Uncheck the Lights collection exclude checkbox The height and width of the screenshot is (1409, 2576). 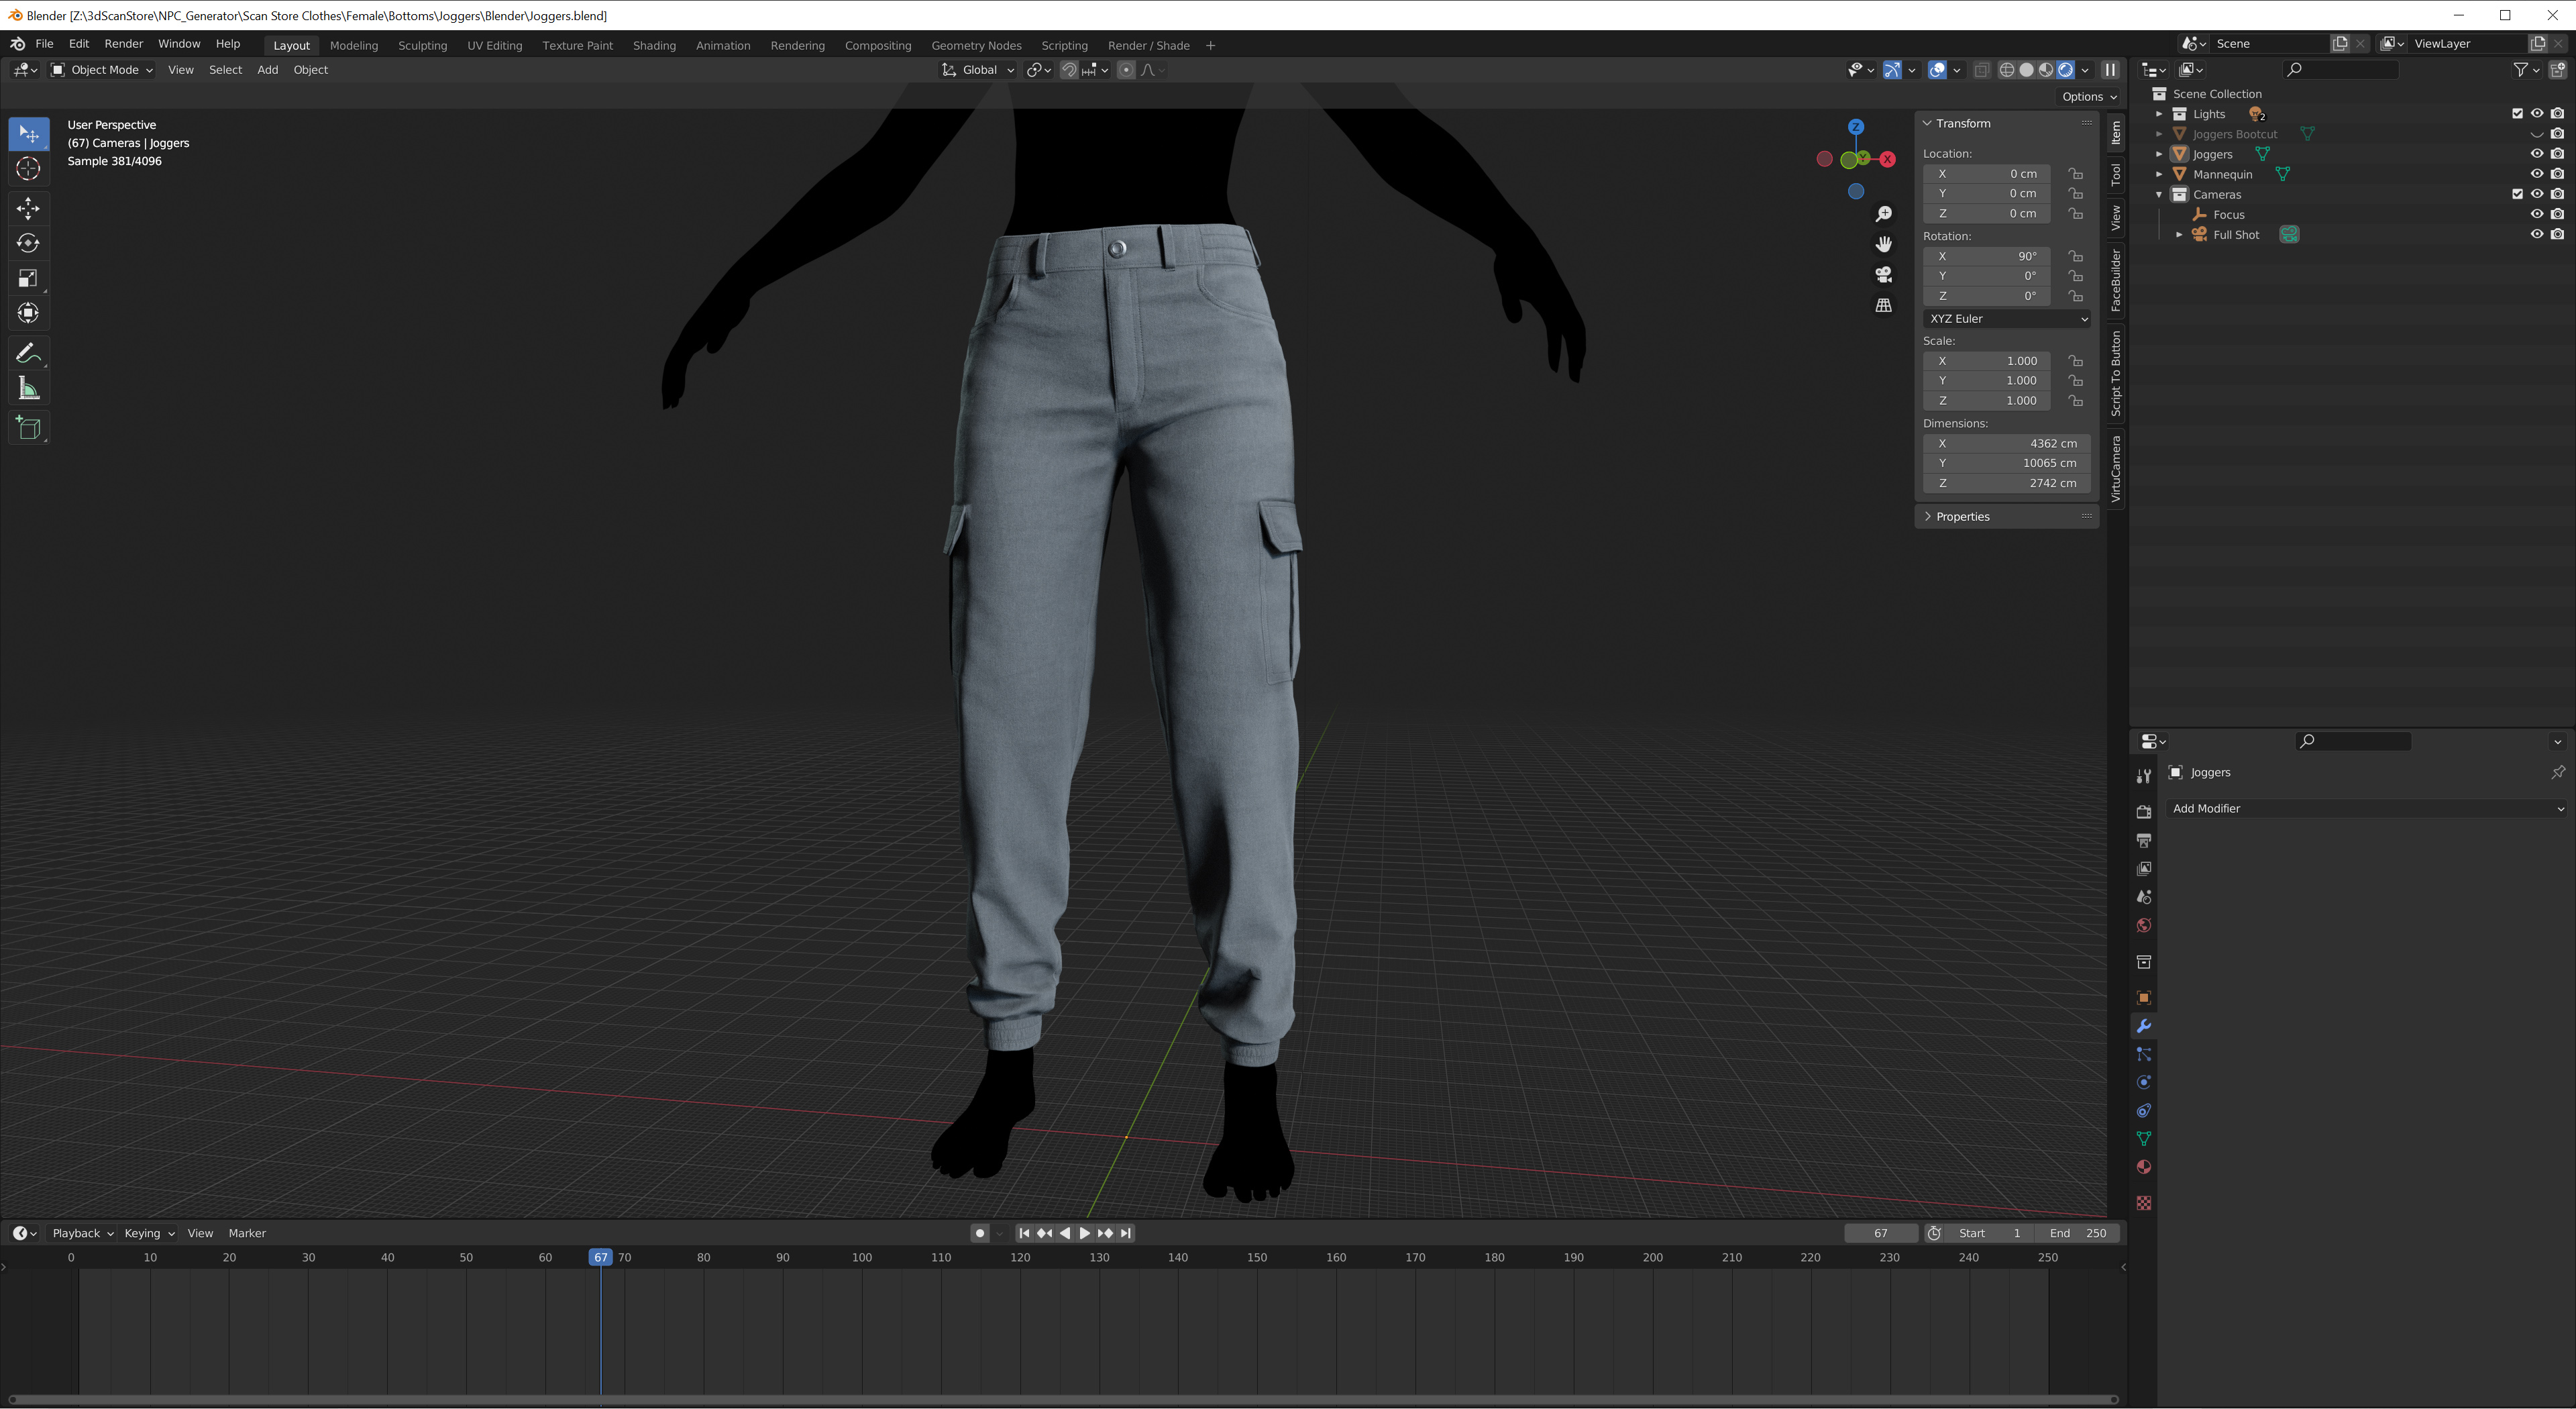pyautogui.click(x=2517, y=114)
